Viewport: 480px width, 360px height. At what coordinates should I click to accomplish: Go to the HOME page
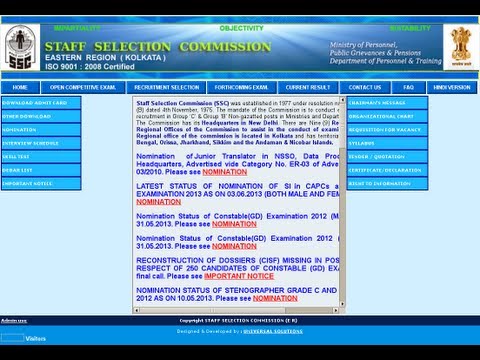tap(20, 88)
